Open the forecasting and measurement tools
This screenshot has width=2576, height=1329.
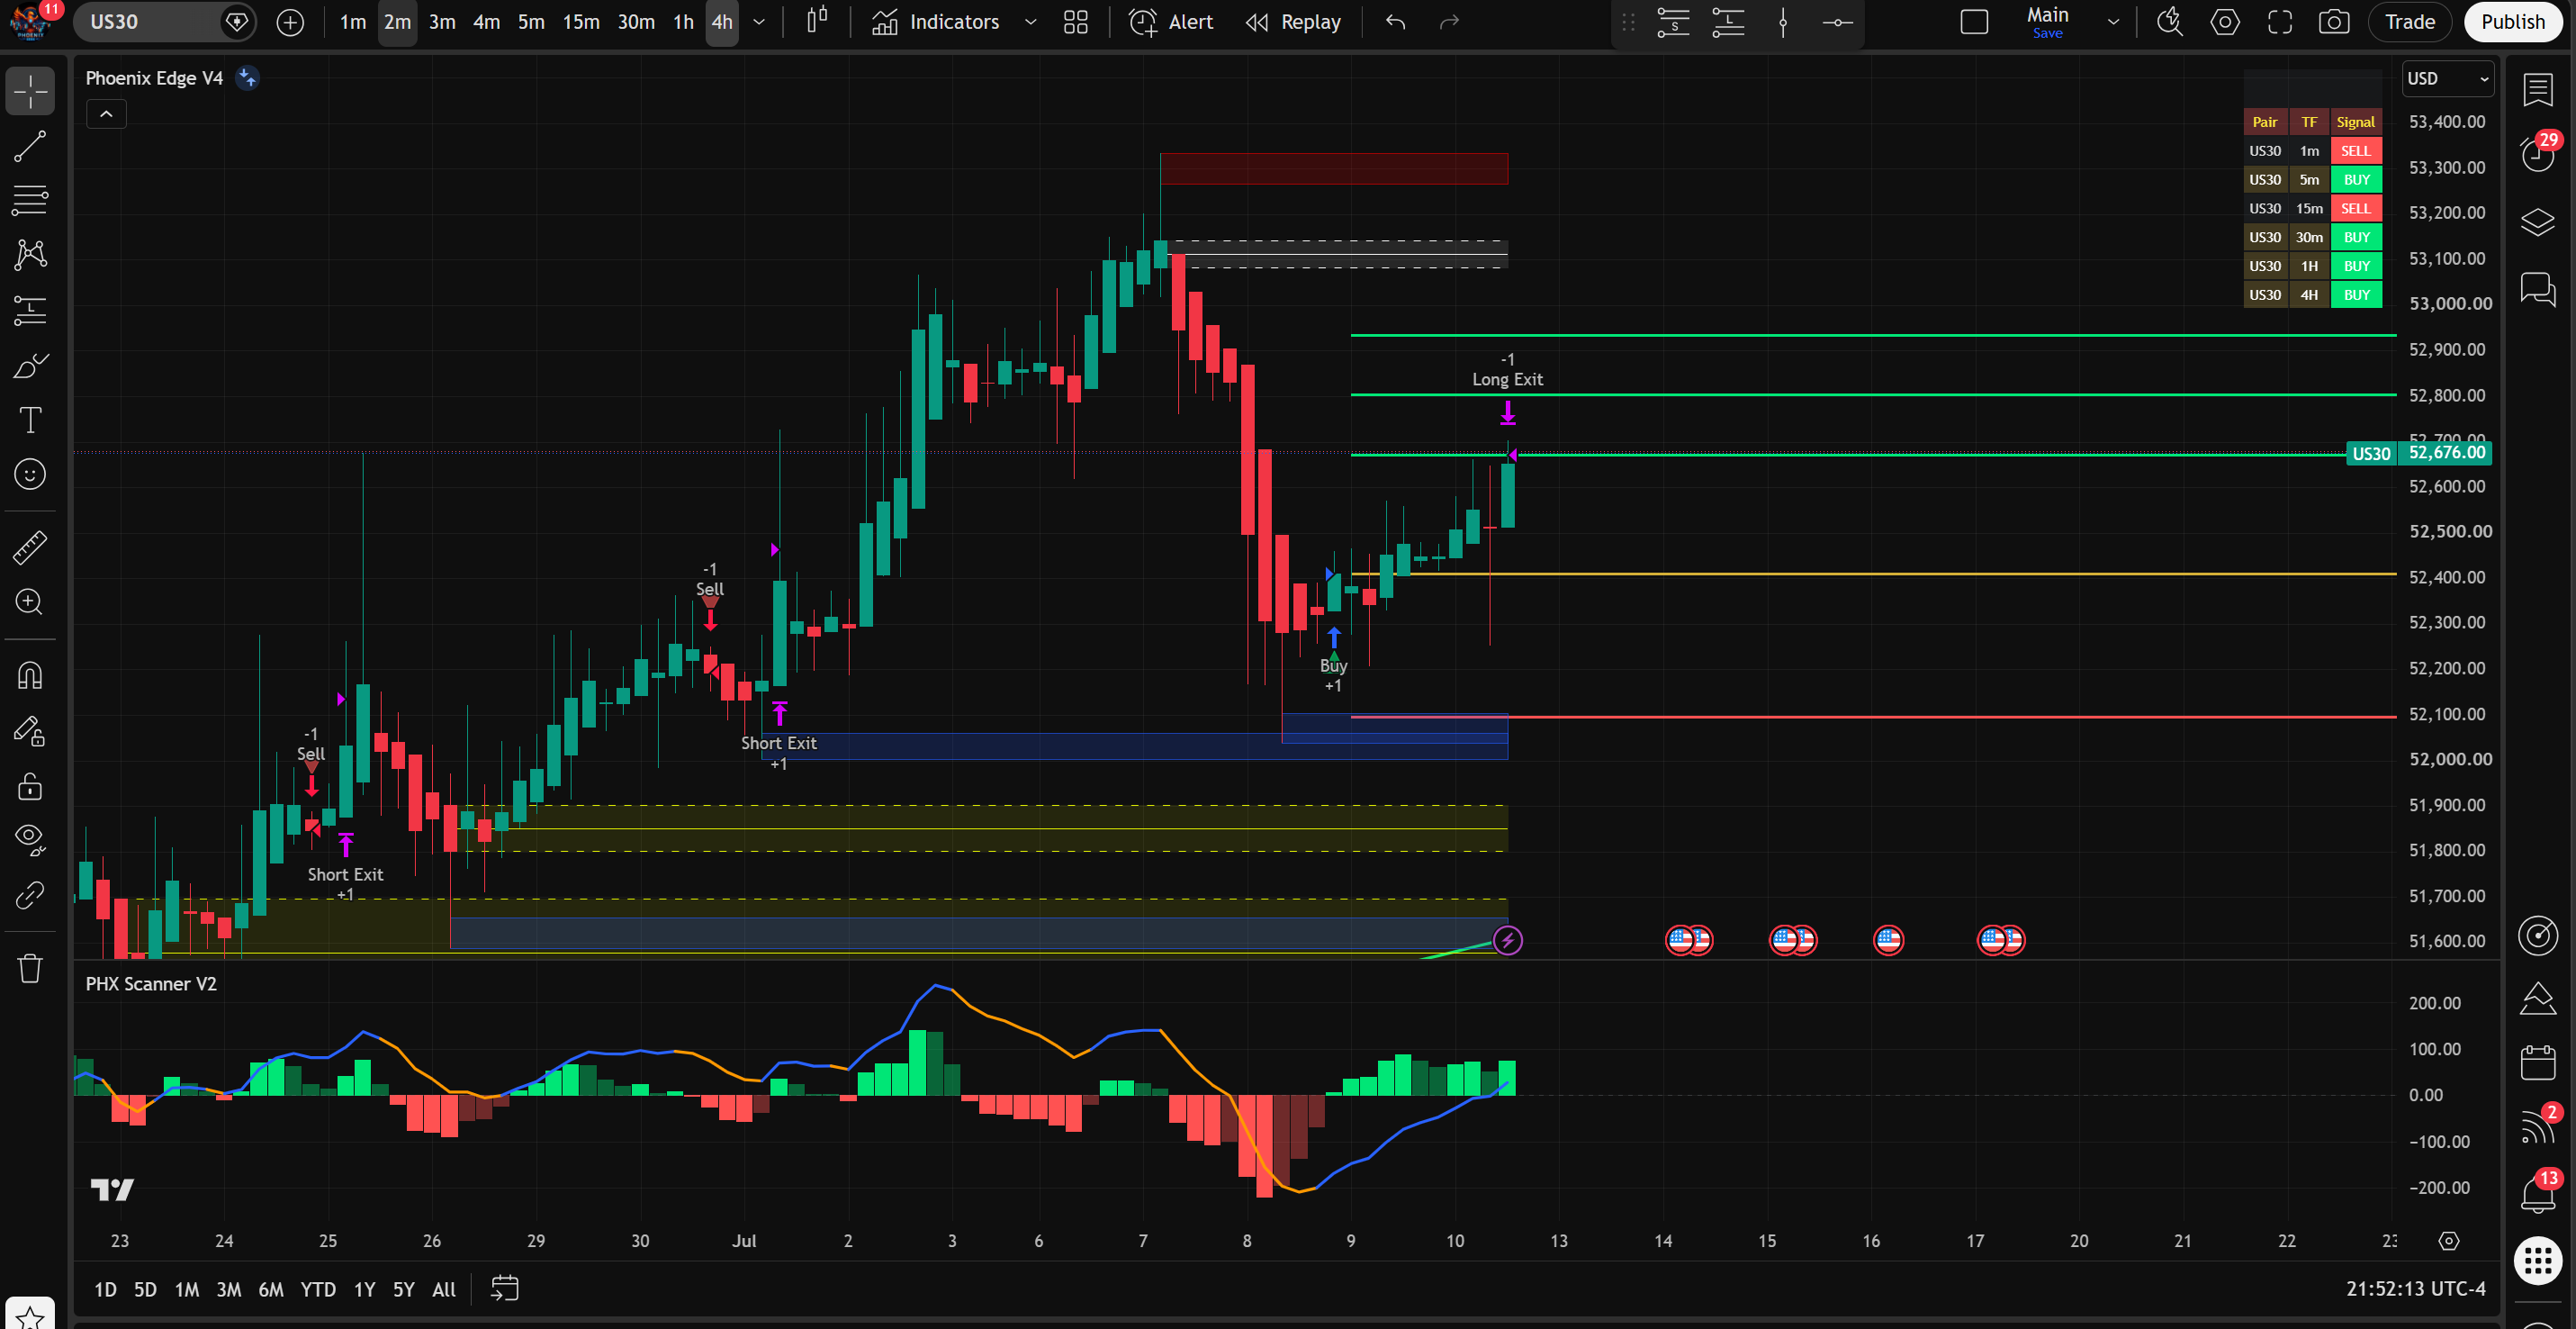click(30, 310)
